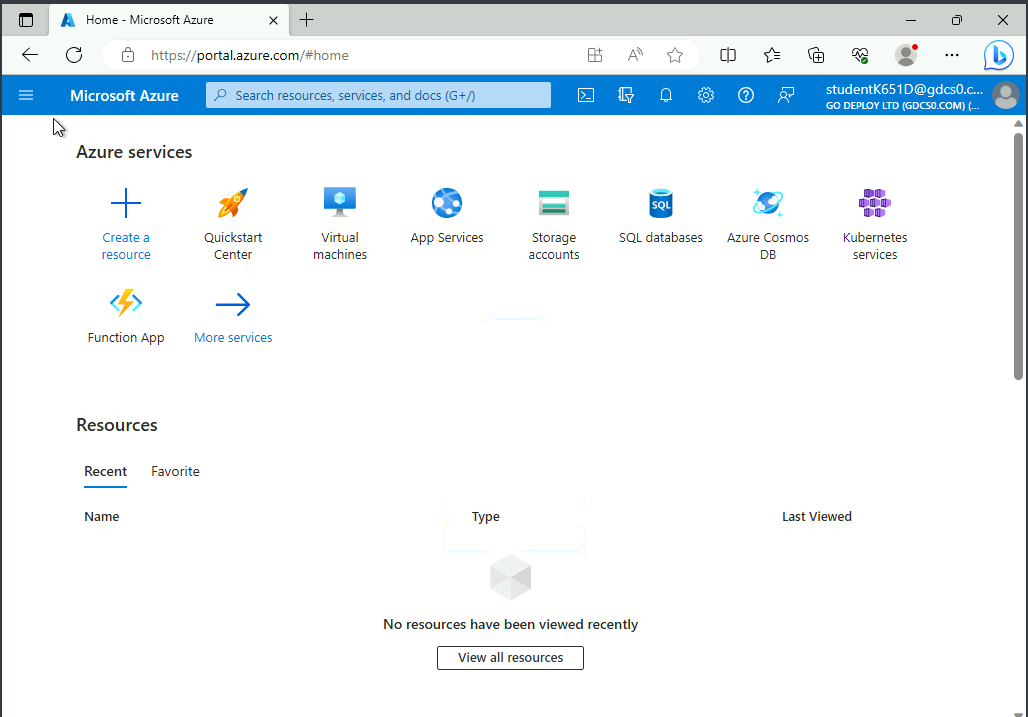Viewport: 1028px width, 717px height.
Task: Expand the Azure portal hamburger menu
Action: click(x=26, y=95)
